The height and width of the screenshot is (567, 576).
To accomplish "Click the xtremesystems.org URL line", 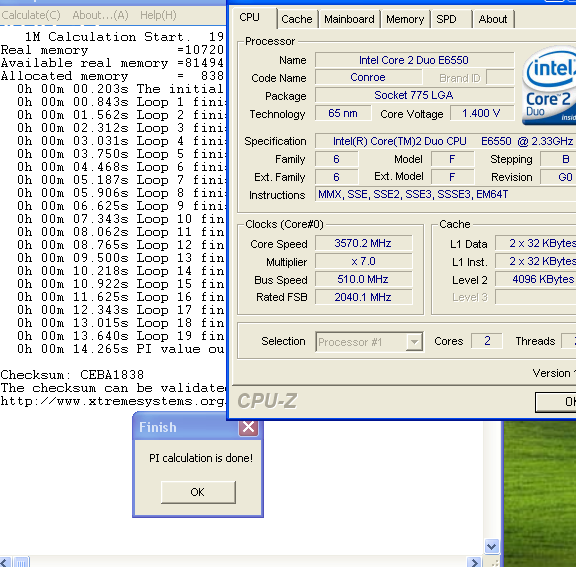I will point(113,401).
